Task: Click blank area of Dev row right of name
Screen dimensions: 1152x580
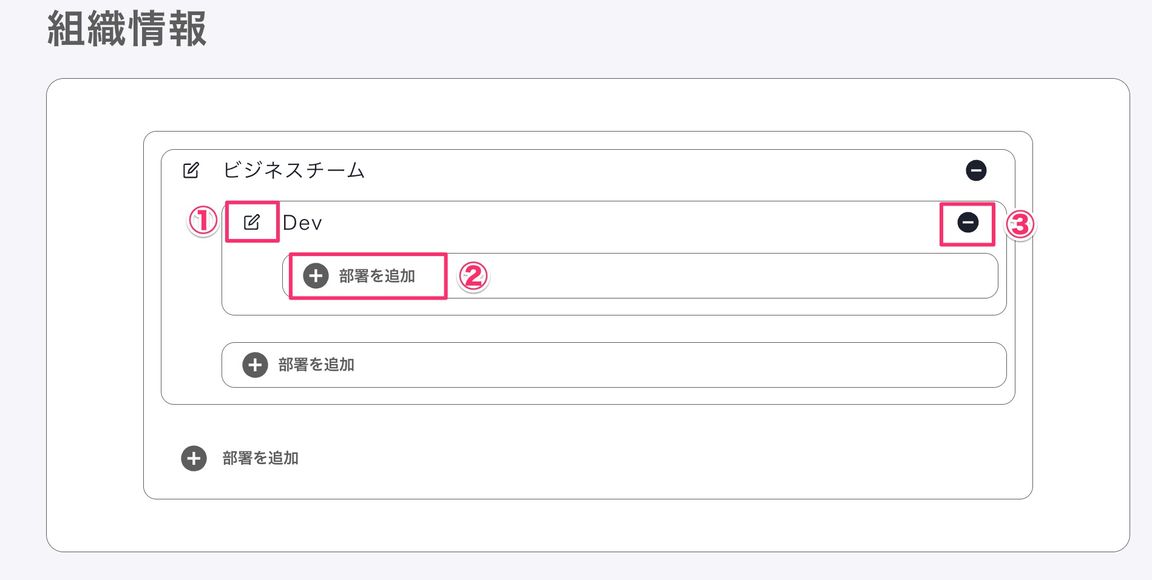Action: click(x=632, y=222)
